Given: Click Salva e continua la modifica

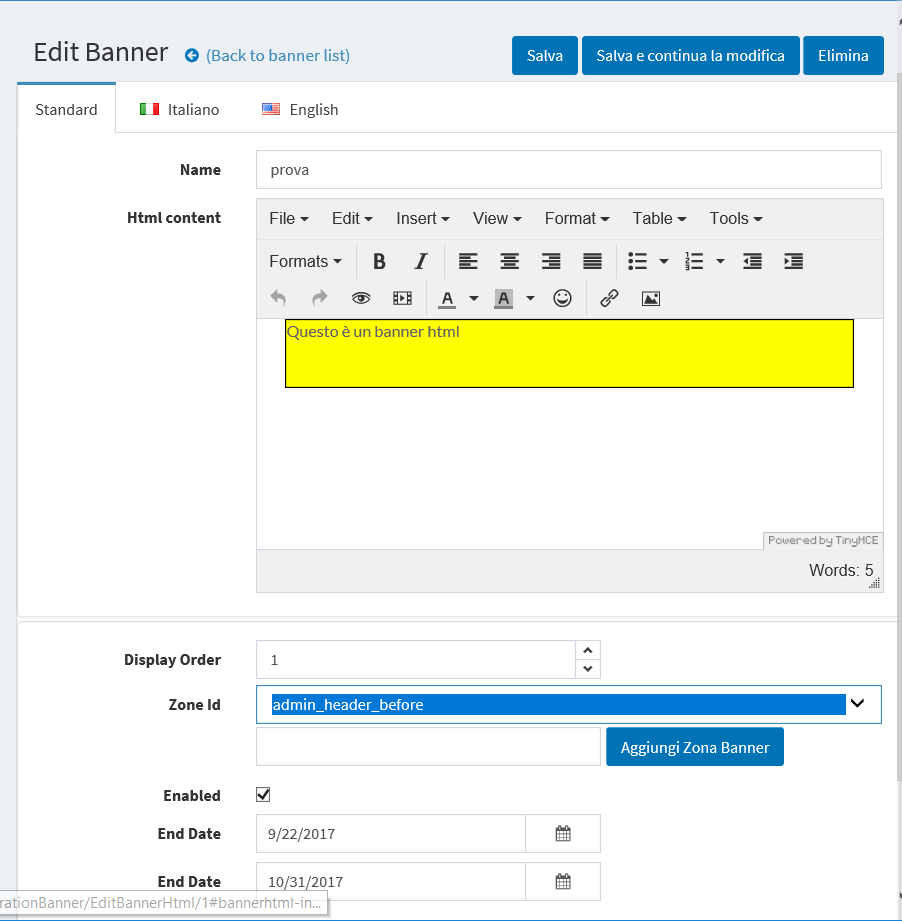Looking at the screenshot, I should coord(690,55).
